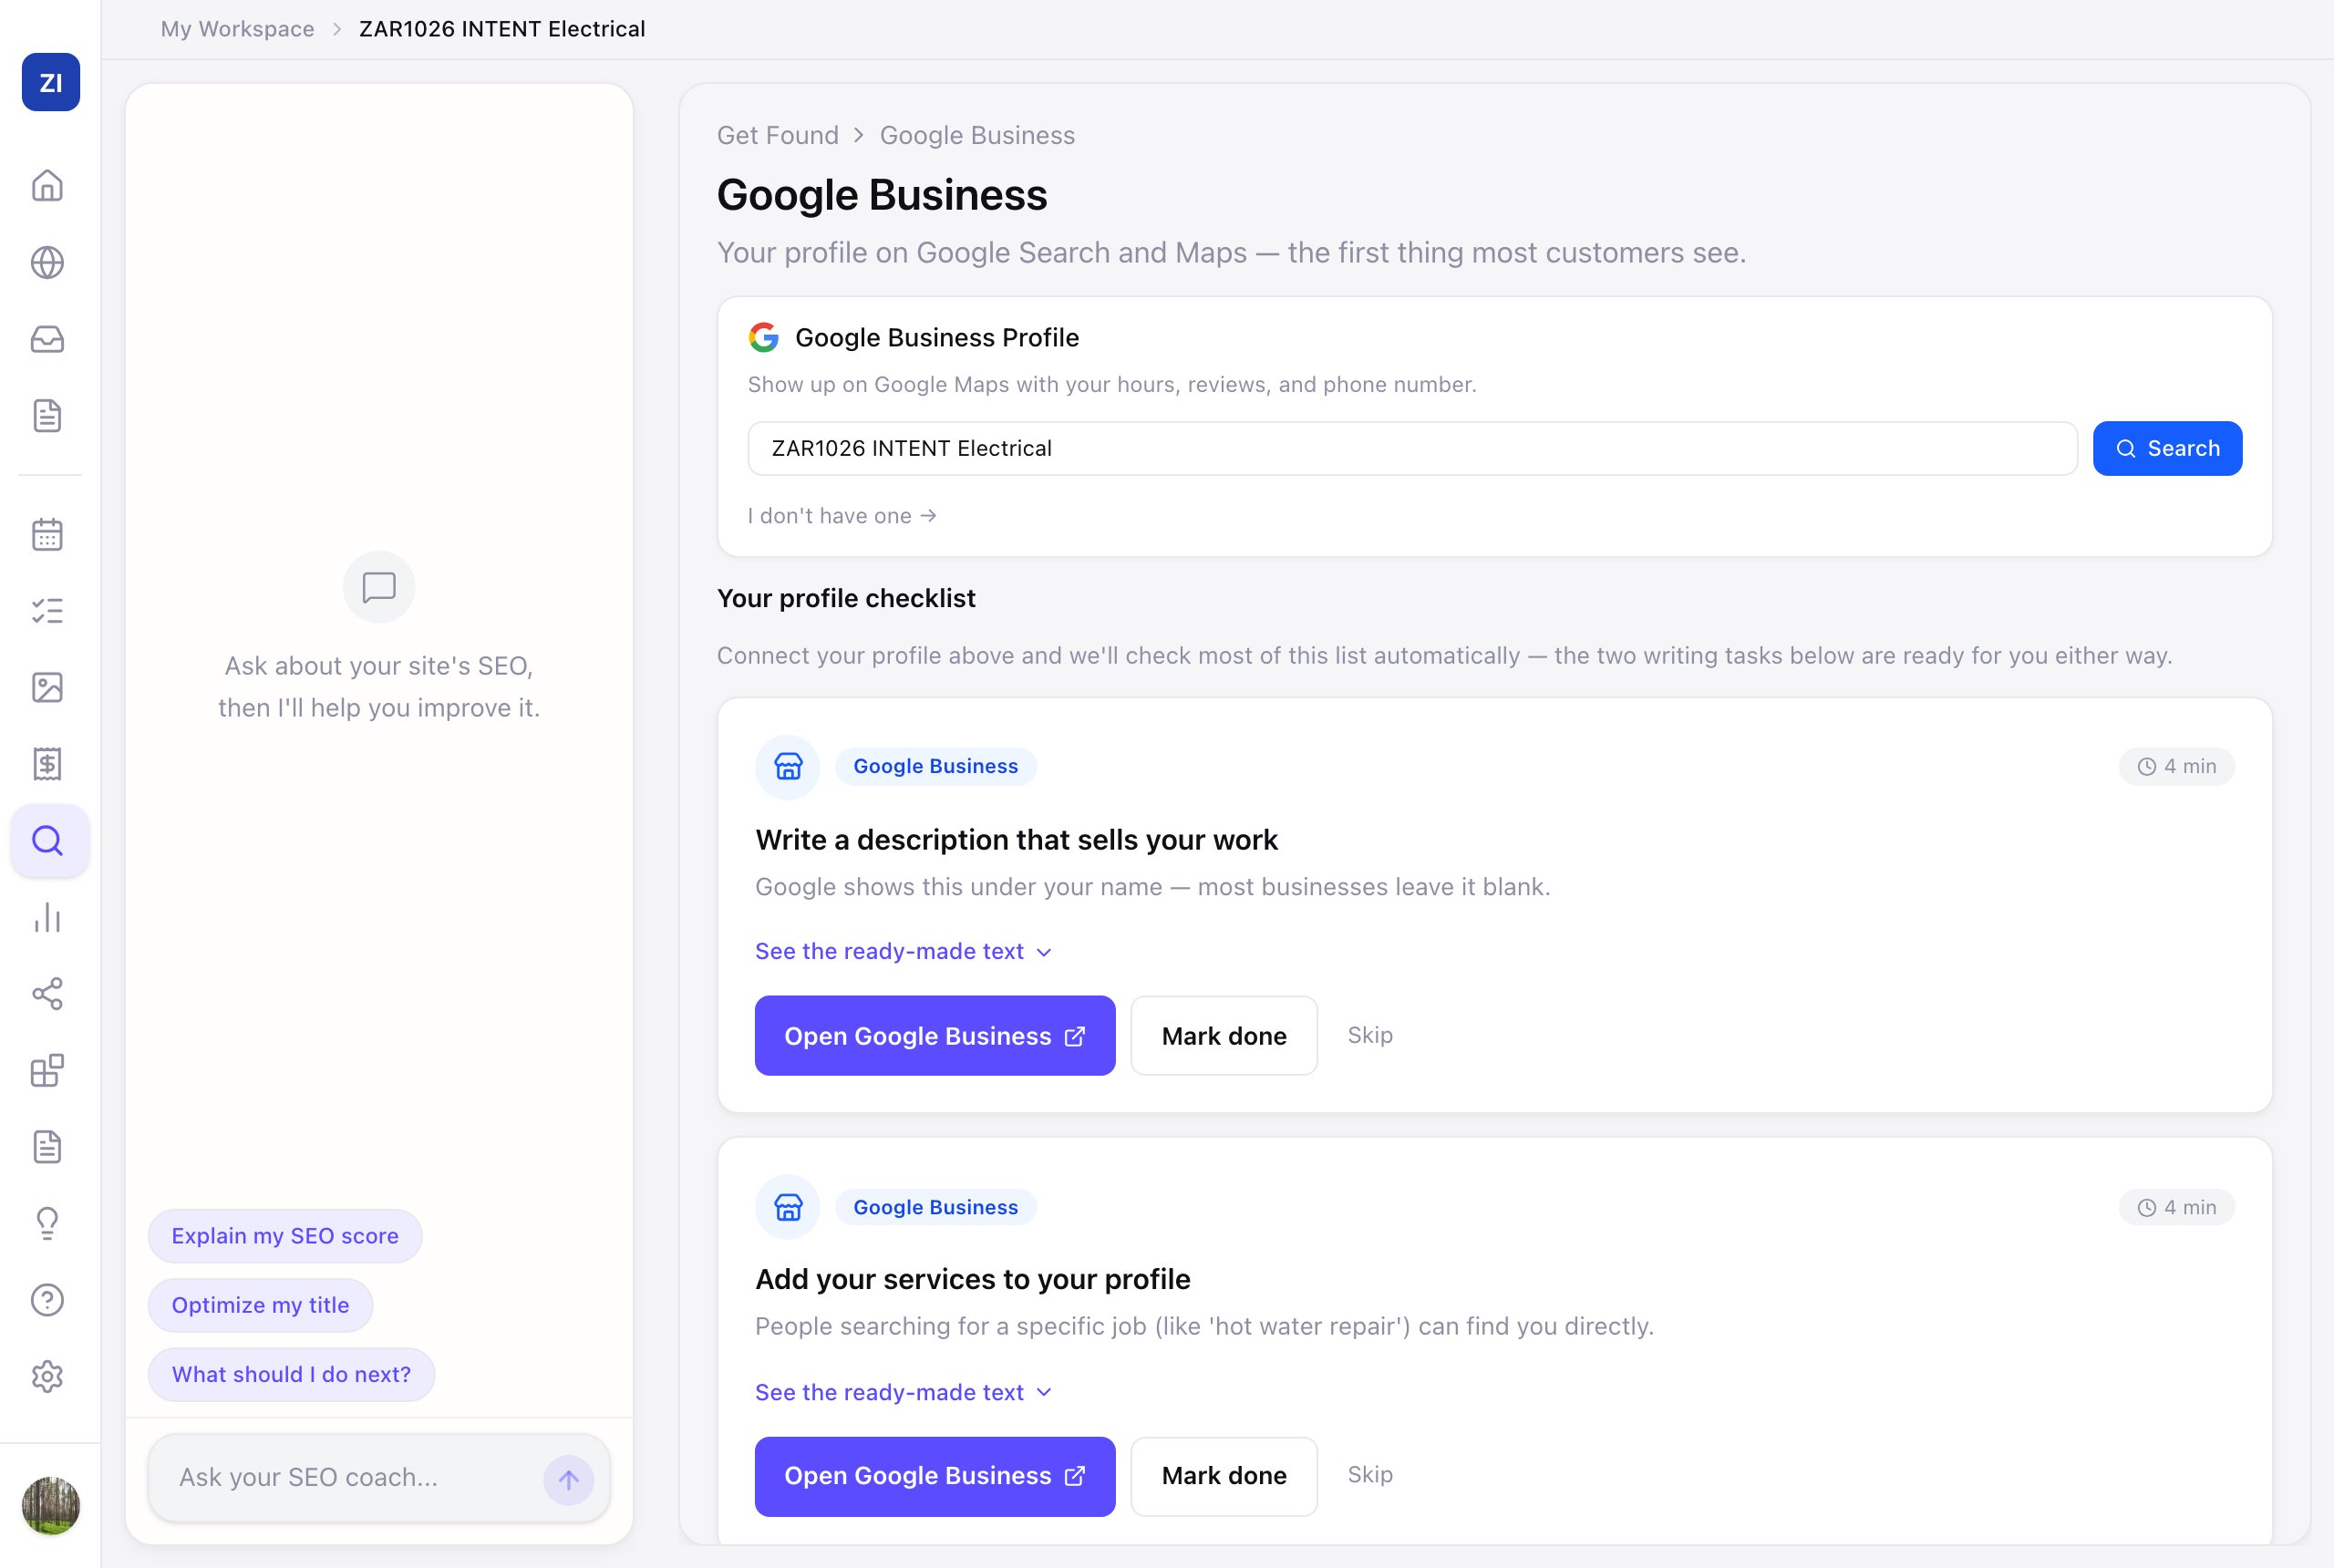Open the blocks add-ons icon
Viewport: 2334px width, 1568px height.
(47, 1071)
